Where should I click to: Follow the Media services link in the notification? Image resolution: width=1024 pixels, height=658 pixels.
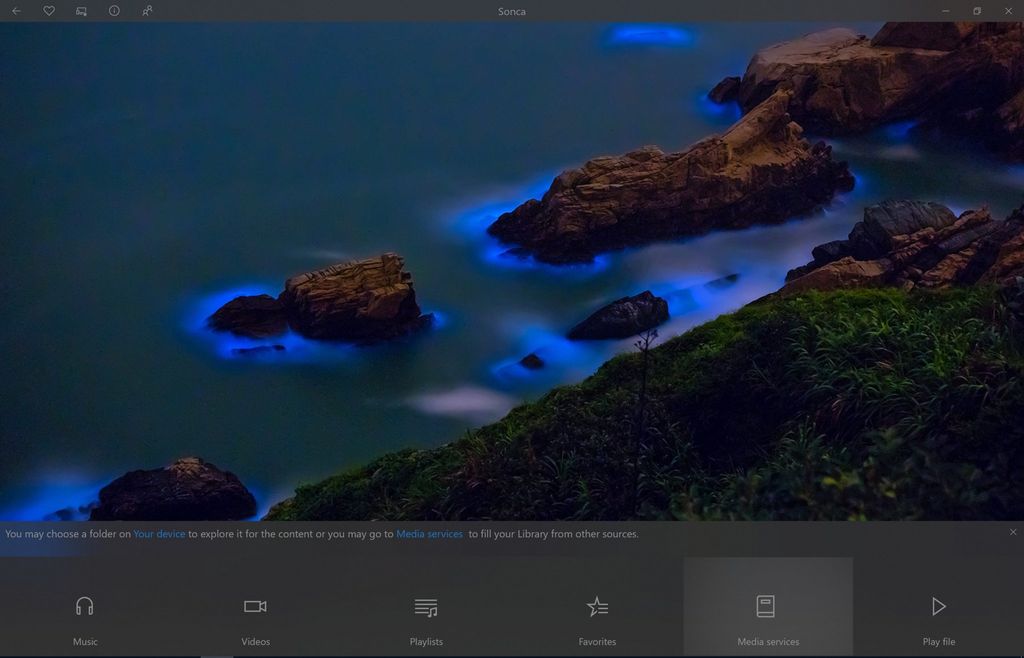(429, 533)
